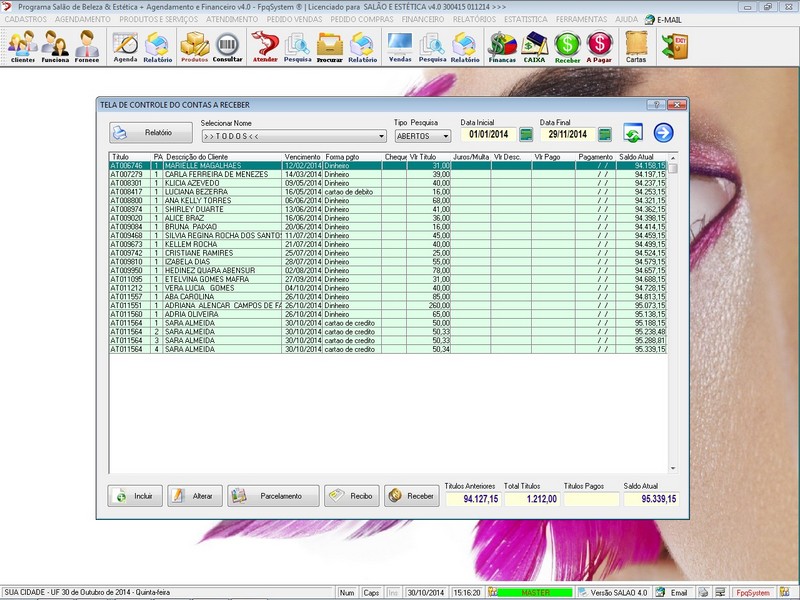Open the Produtos toolbar icon

click(x=194, y=46)
